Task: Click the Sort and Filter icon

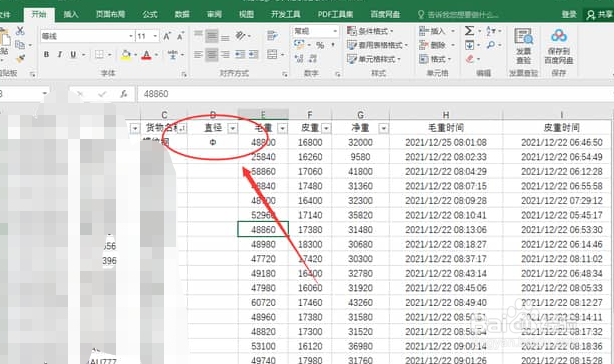Action: click(491, 31)
